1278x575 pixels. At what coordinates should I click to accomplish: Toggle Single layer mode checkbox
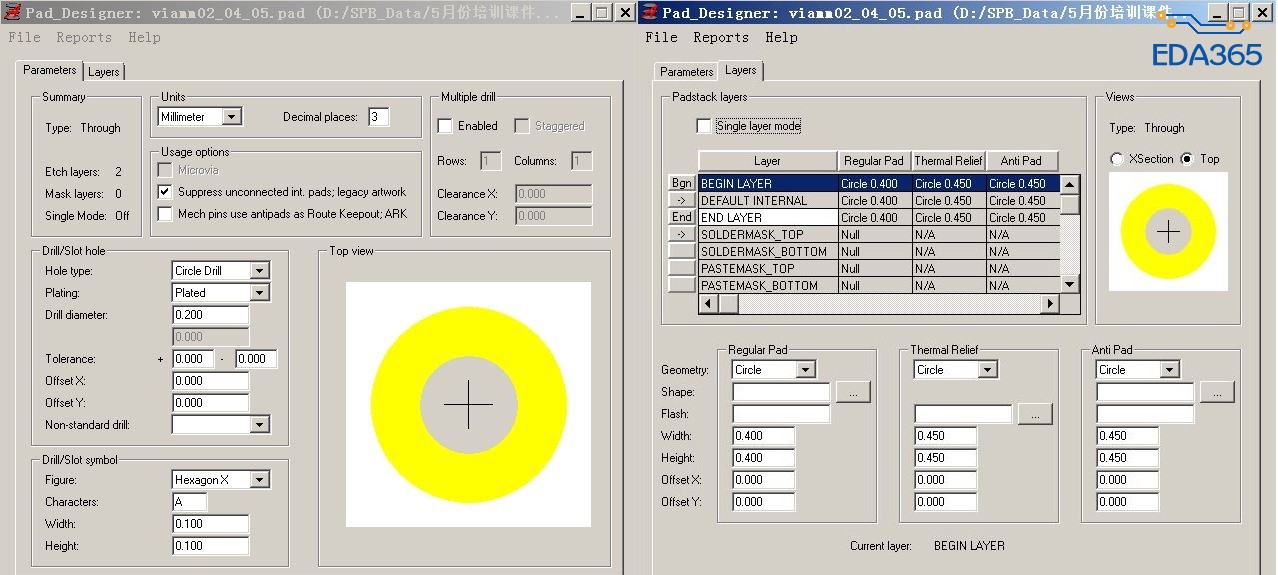click(704, 126)
